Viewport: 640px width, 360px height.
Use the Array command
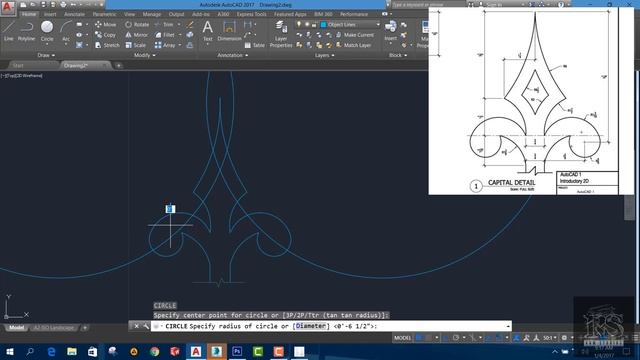coord(165,45)
